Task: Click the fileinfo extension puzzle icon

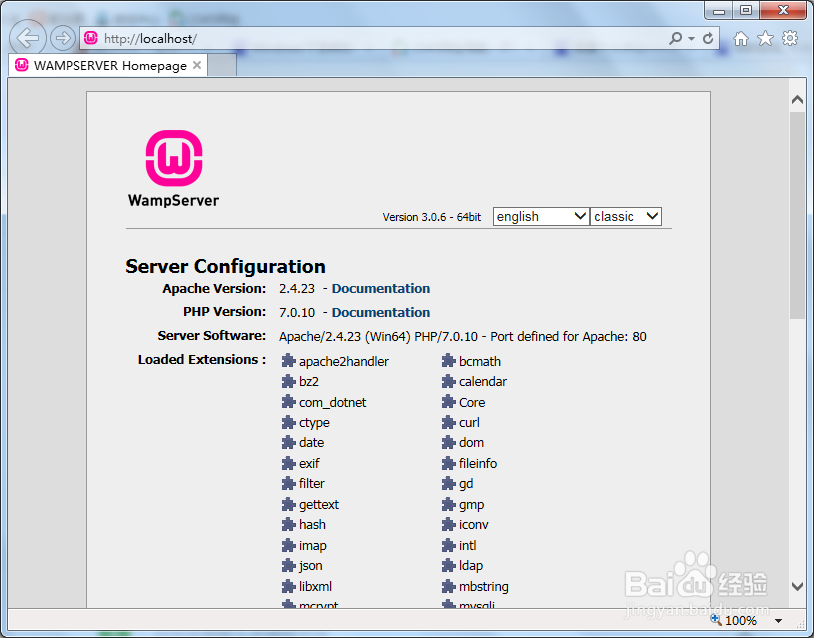Action: tap(449, 463)
